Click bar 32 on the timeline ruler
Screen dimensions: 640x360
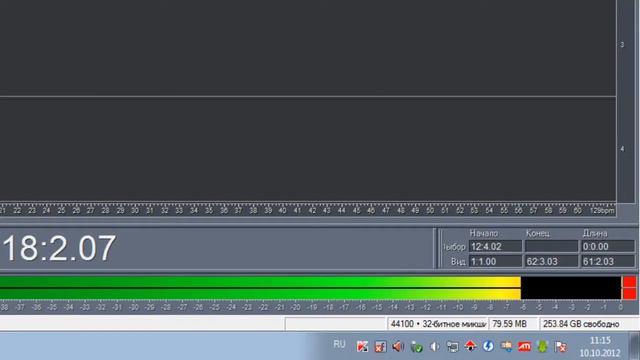click(x=164, y=211)
